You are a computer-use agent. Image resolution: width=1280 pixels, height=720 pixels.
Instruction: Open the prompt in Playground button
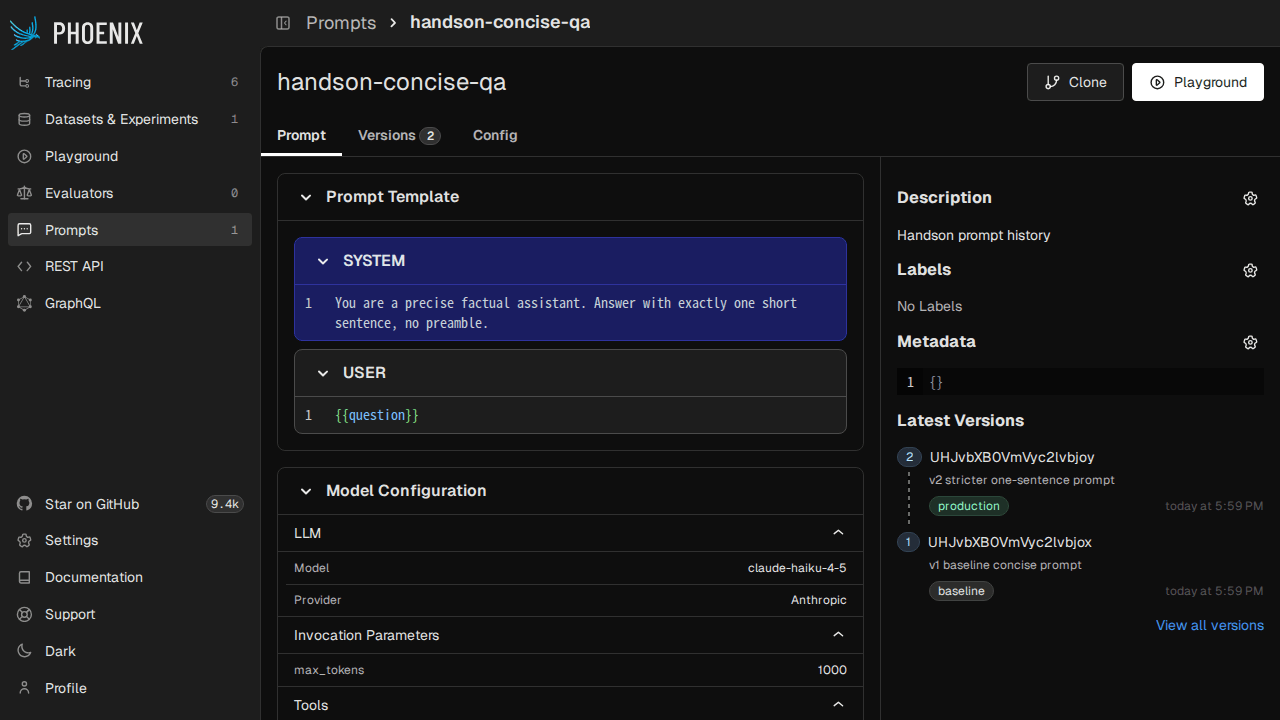(x=1197, y=82)
